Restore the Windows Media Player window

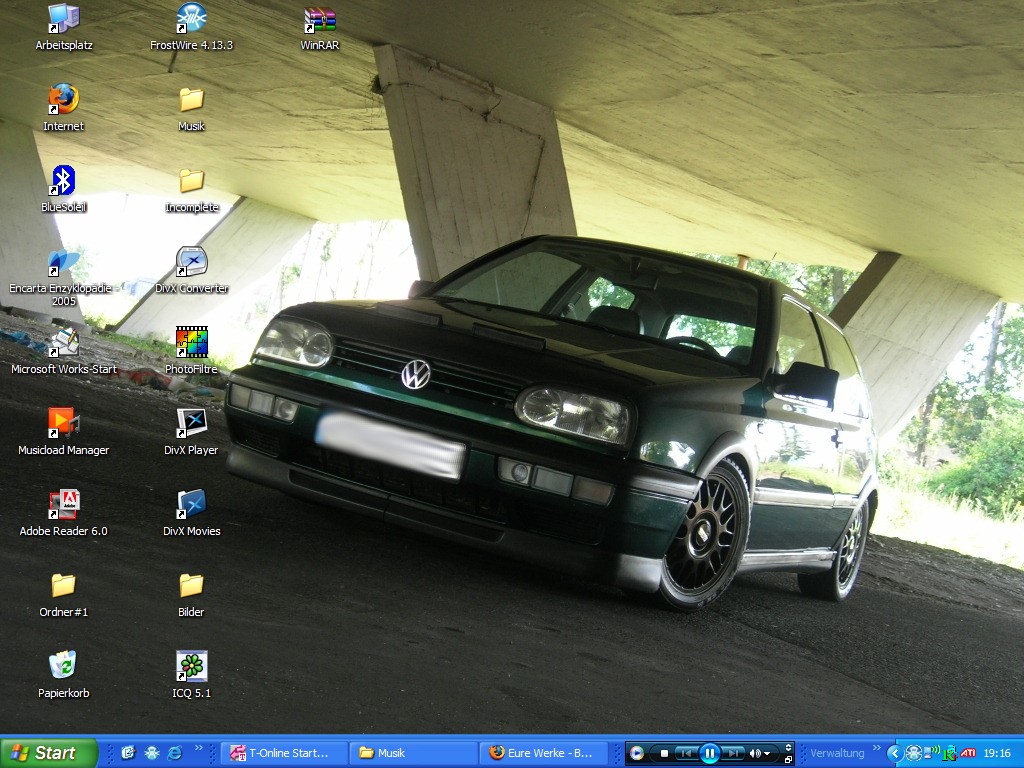[x=788, y=760]
